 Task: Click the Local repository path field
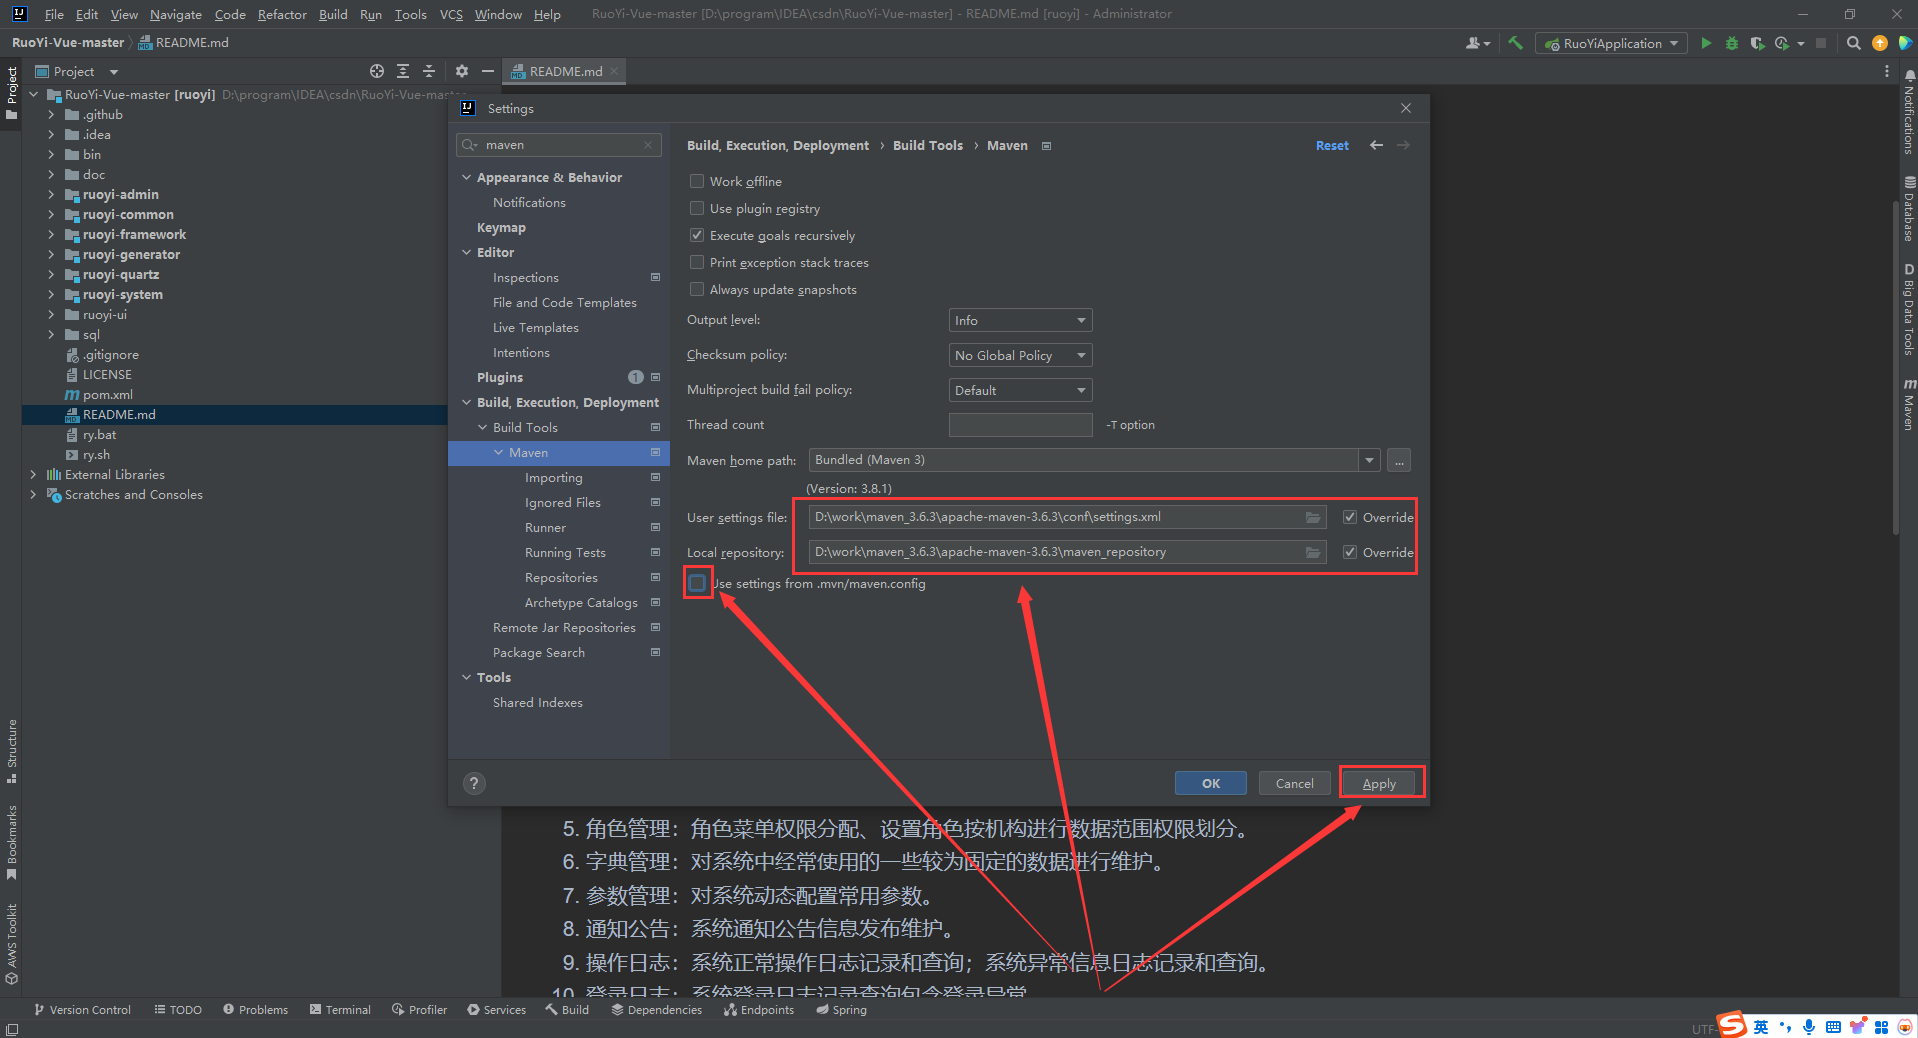point(1055,552)
